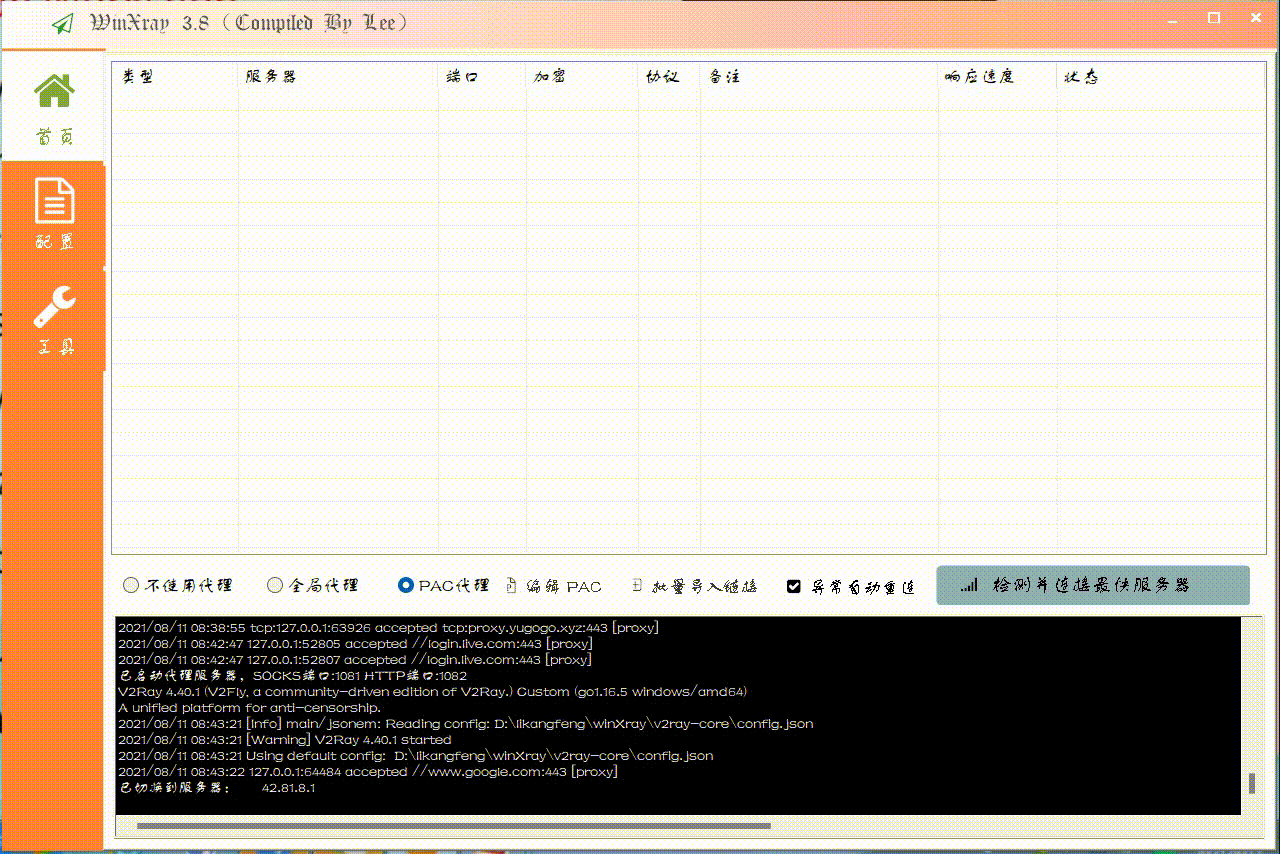
Task: Click the 协议 column header
Action: tap(669, 77)
